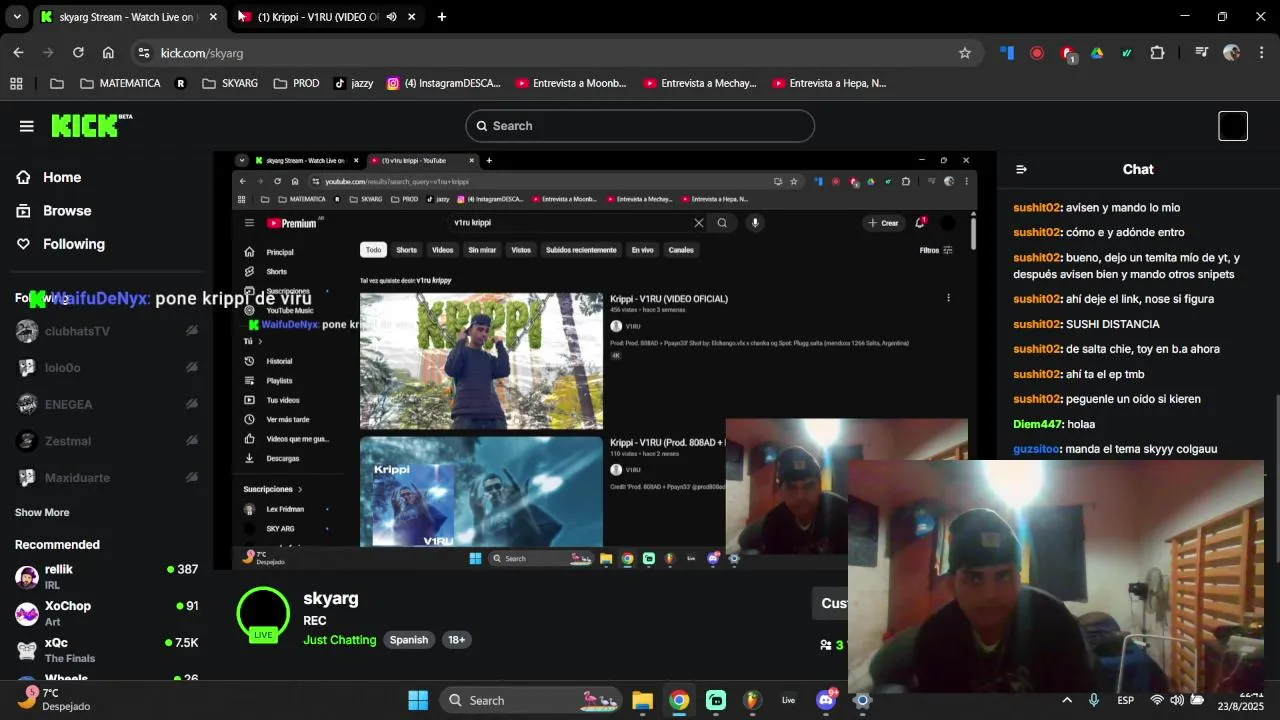This screenshot has width=1280, height=720.
Task: Click the 18+ tag
Action: (x=457, y=640)
